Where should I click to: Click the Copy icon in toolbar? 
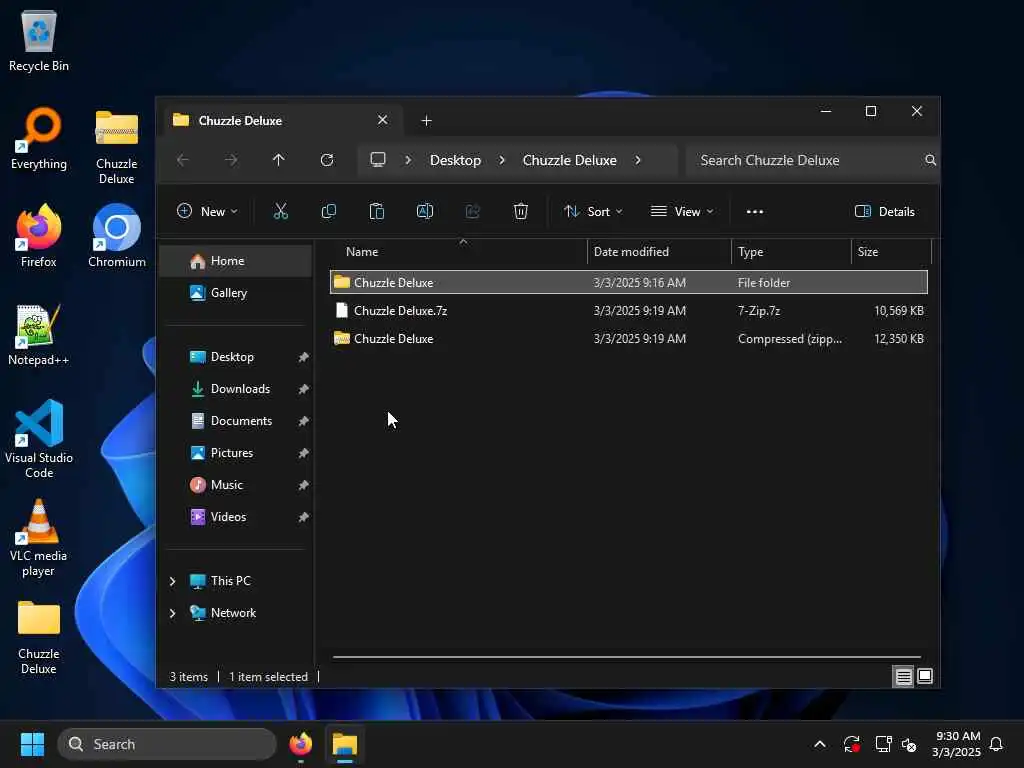click(328, 212)
